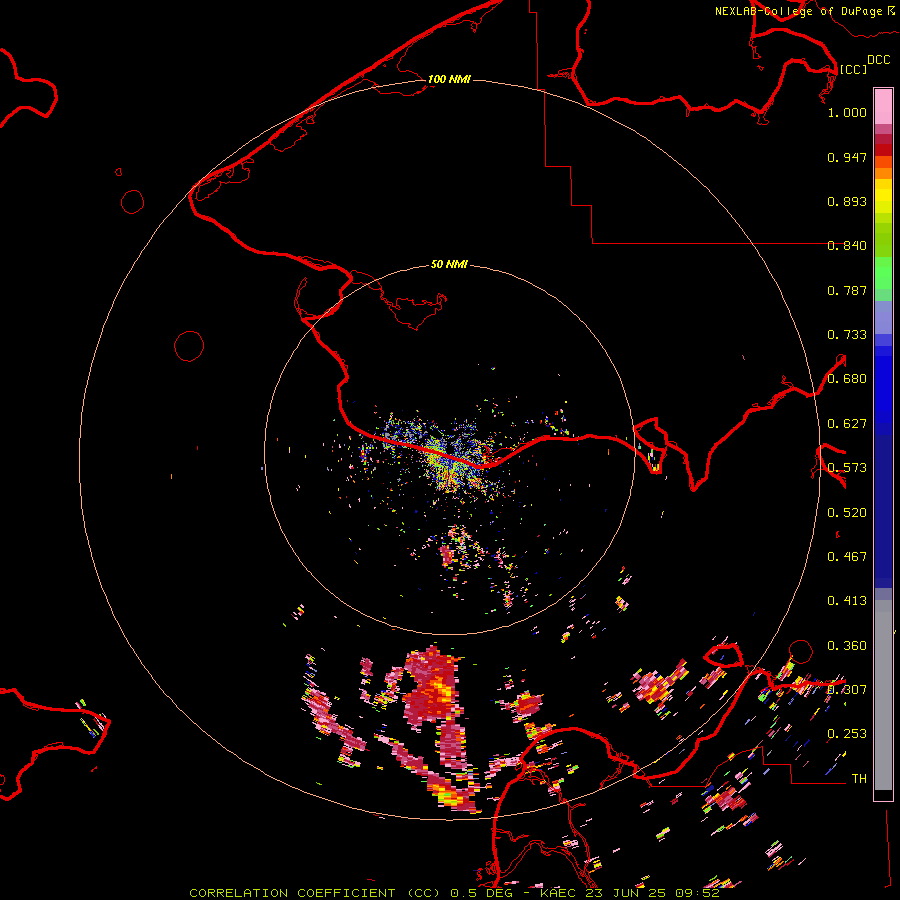The width and height of the screenshot is (900, 900).
Task: Click the 0.413 scale value
Action: [x=847, y=601]
